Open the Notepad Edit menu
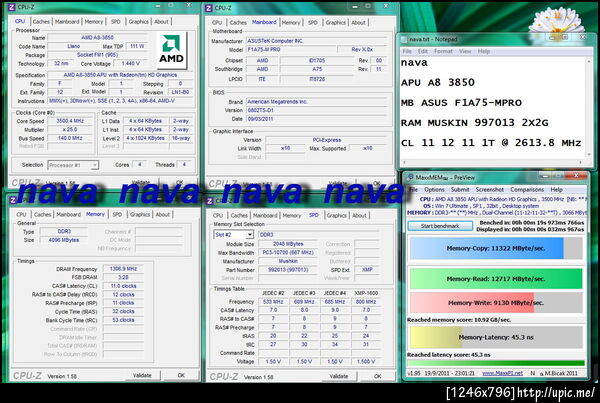This screenshot has width=600, height=403. click(x=423, y=51)
